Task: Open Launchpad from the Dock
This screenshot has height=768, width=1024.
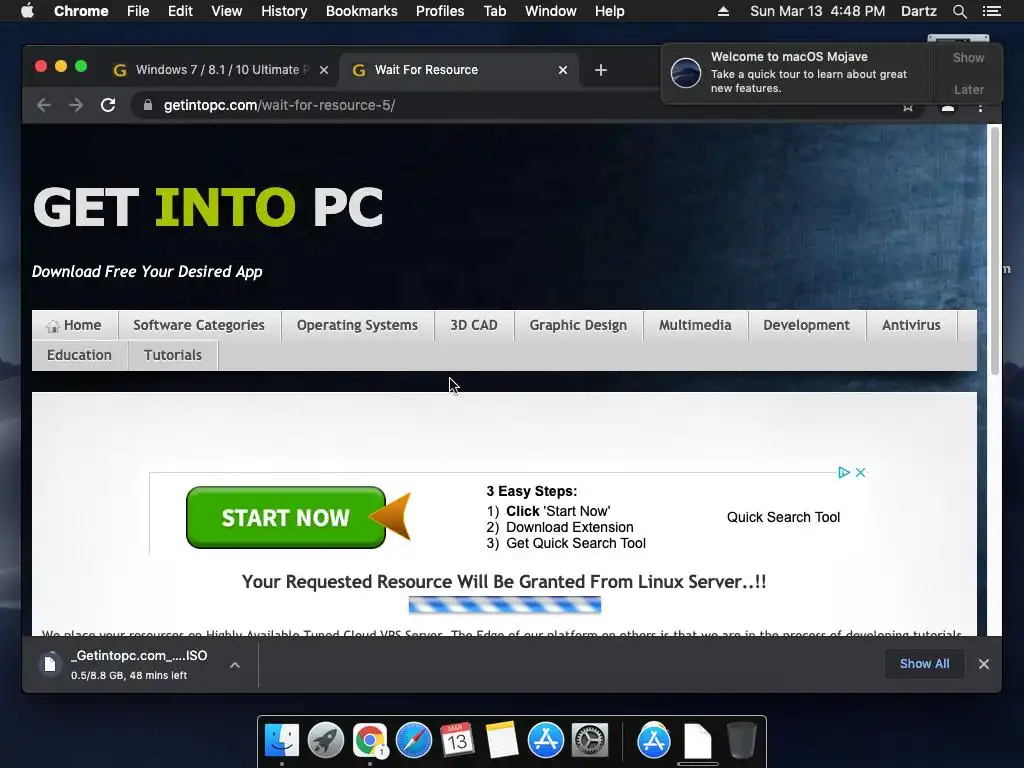Action: [x=325, y=741]
